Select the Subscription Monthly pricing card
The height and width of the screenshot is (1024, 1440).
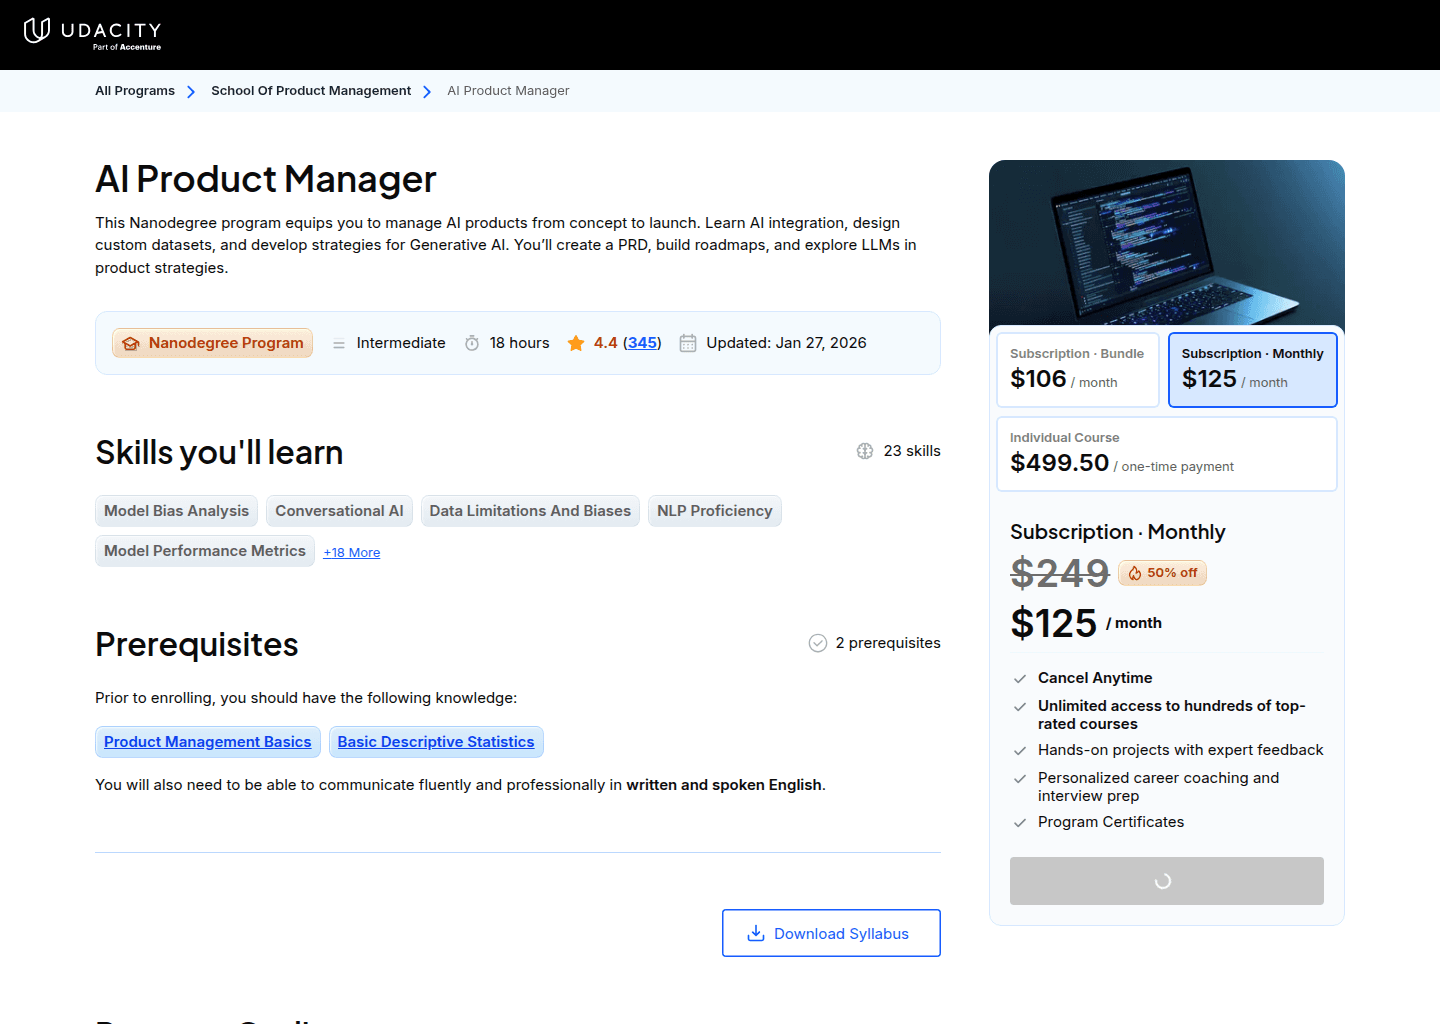[1252, 370]
